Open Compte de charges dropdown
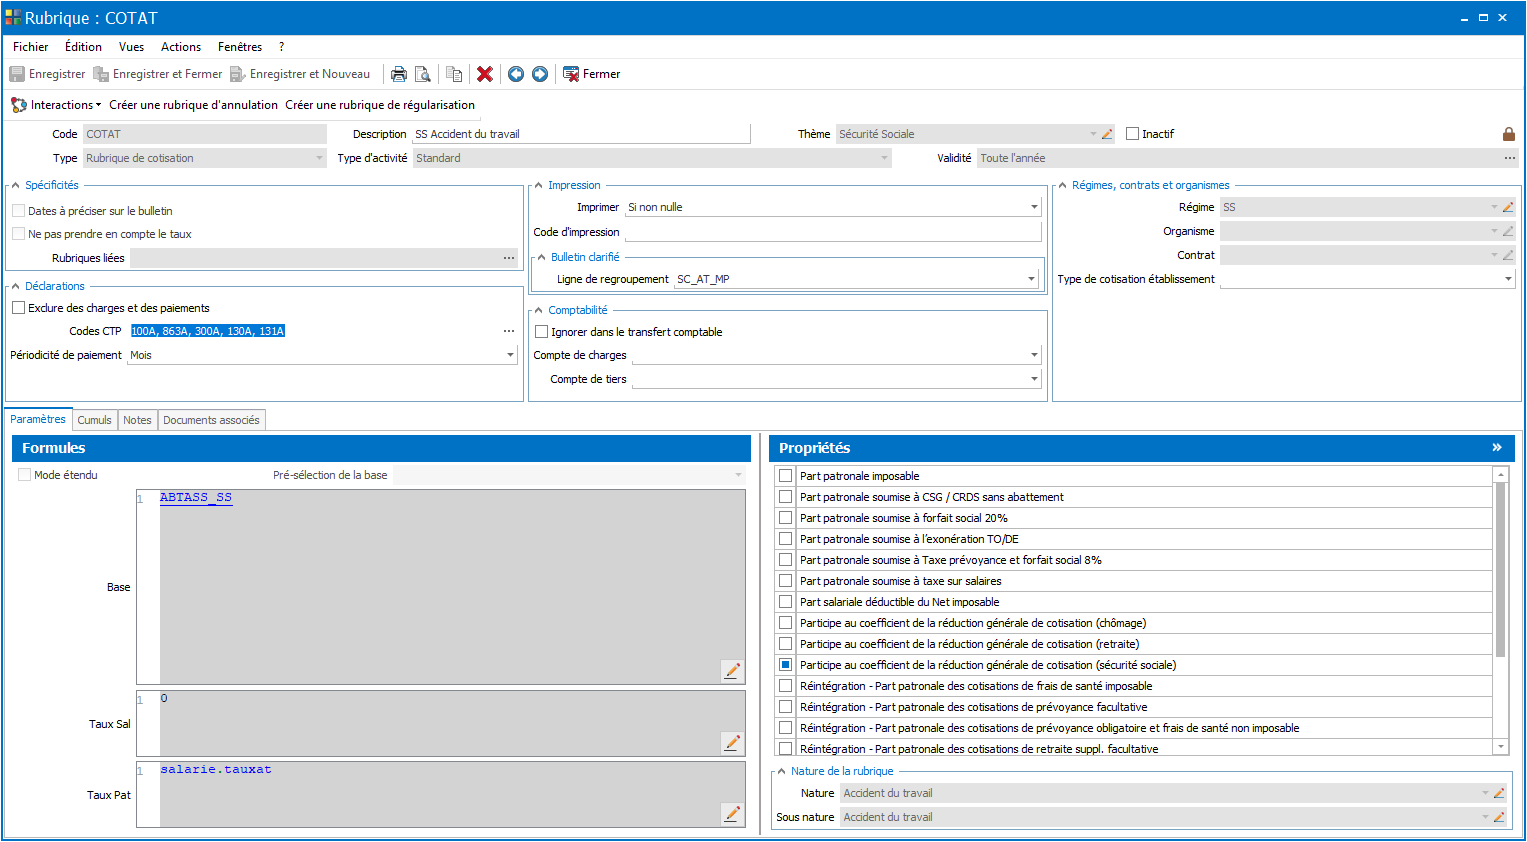This screenshot has width=1527, height=842. [x=1034, y=355]
